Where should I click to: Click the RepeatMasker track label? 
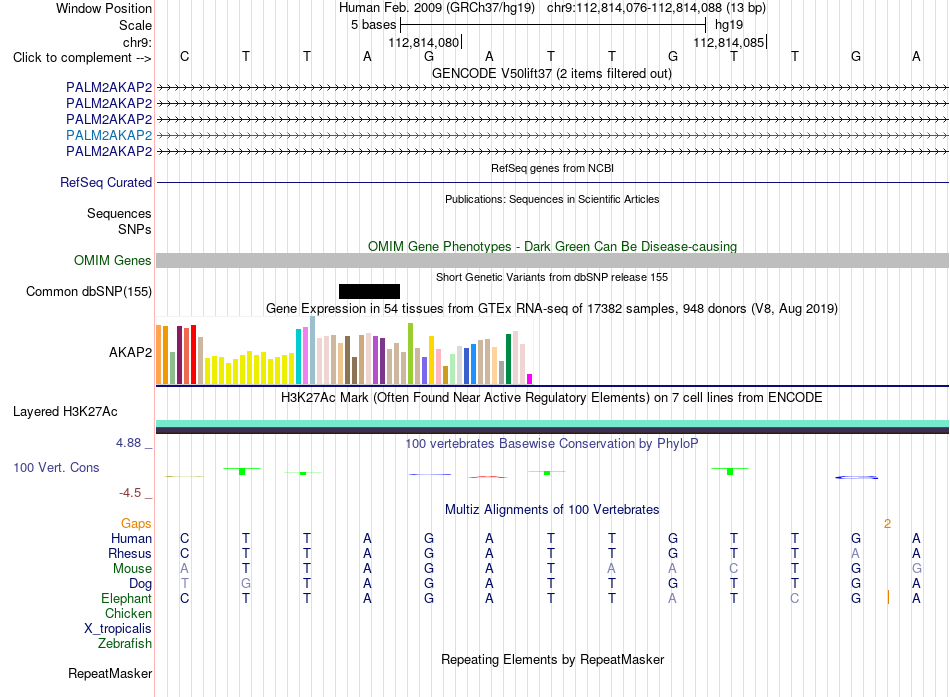(x=110, y=673)
